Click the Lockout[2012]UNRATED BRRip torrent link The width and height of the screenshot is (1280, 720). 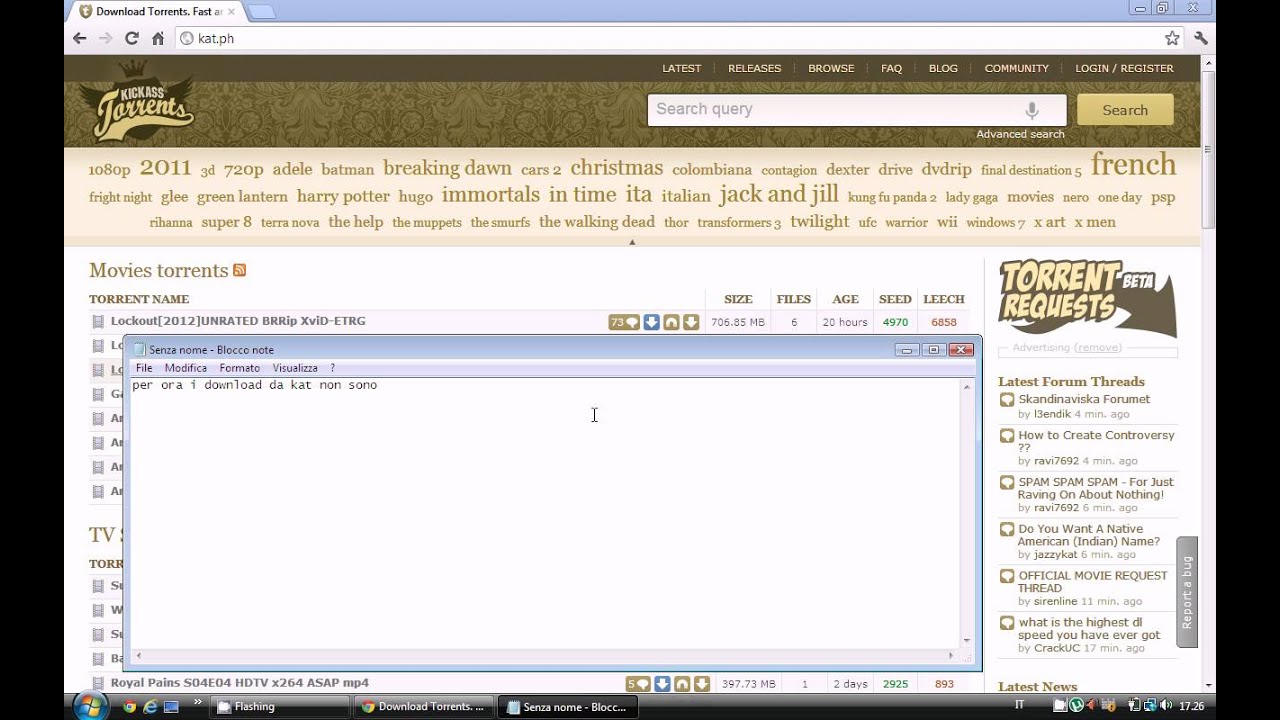tap(238, 321)
